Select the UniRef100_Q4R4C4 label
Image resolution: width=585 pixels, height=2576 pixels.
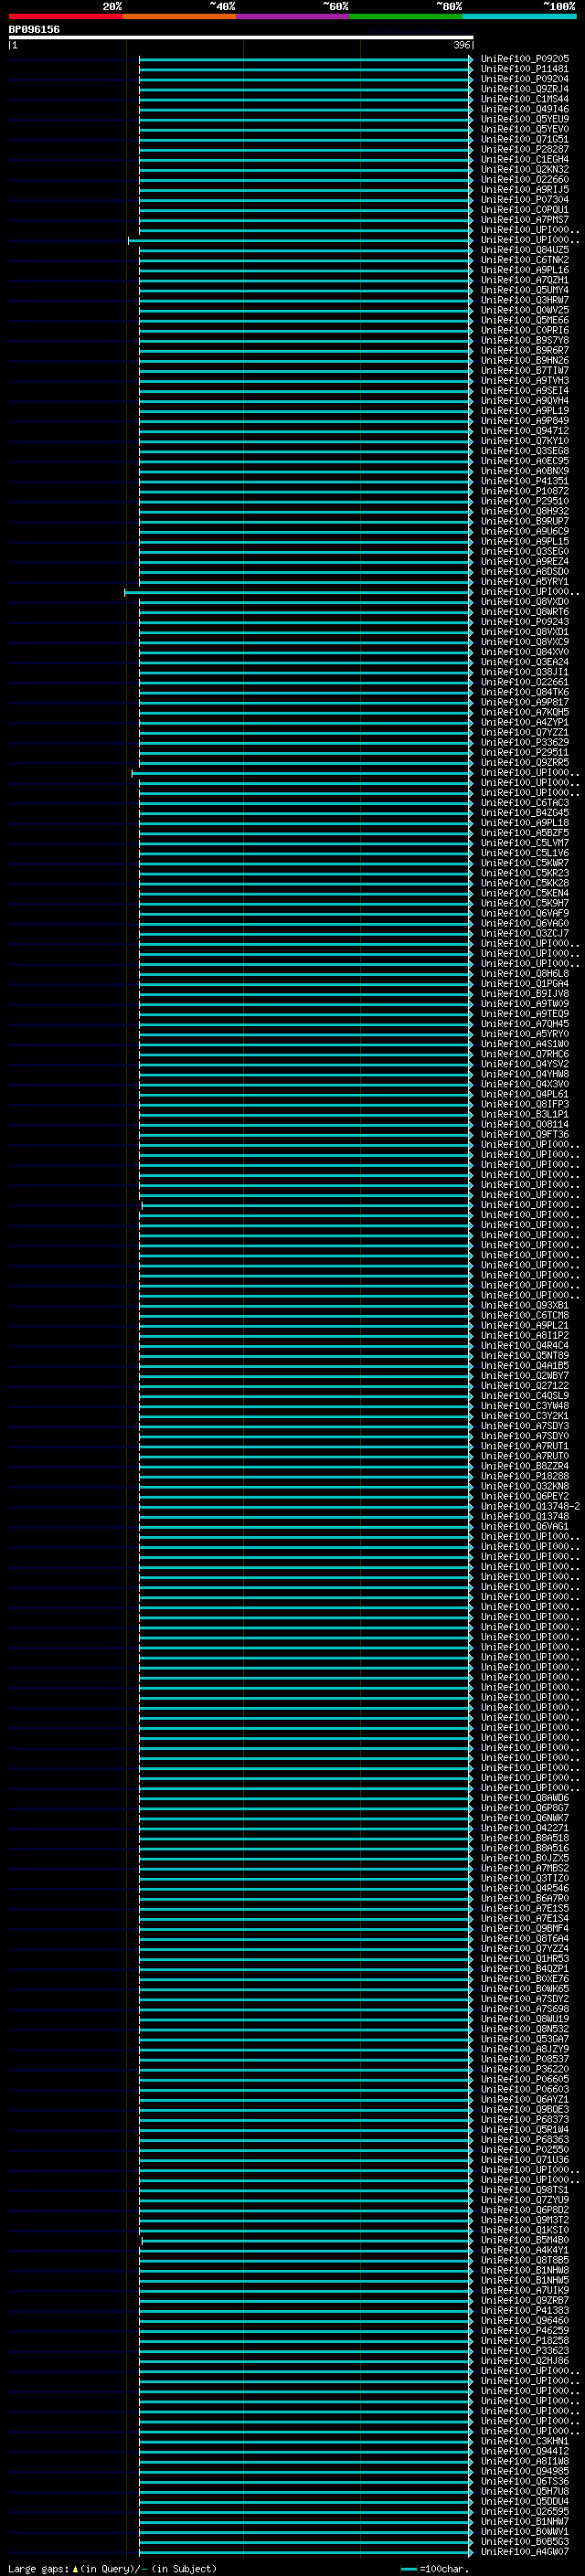(x=525, y=1345)
